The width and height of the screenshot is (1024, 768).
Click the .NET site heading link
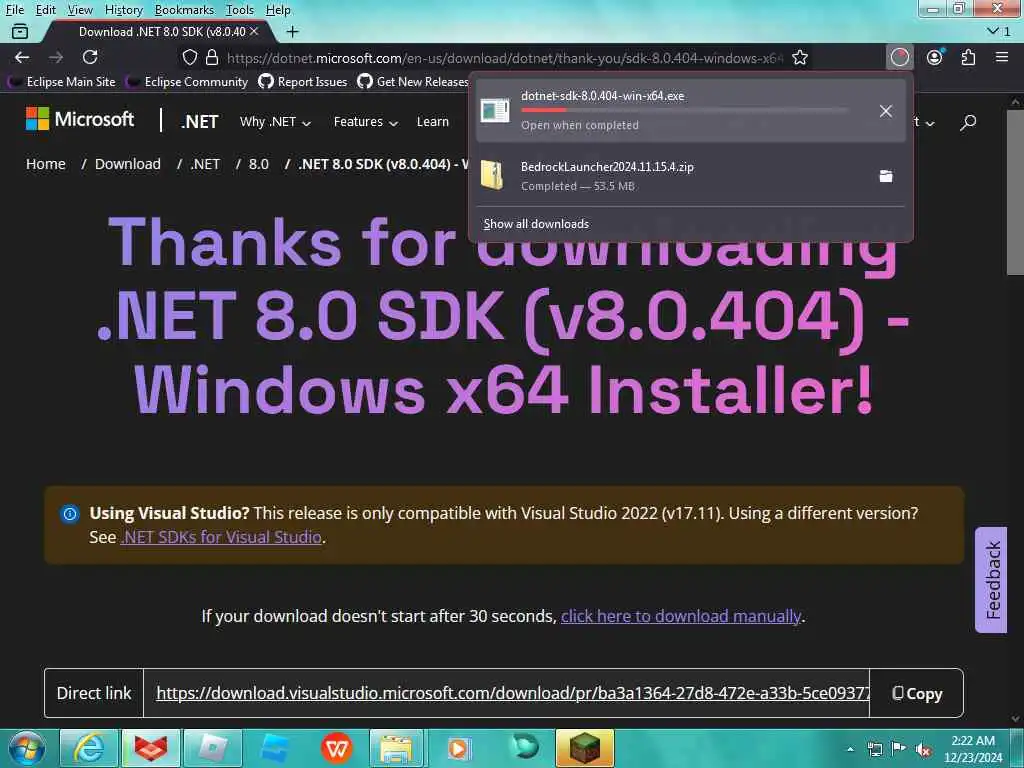pos(199,121)
